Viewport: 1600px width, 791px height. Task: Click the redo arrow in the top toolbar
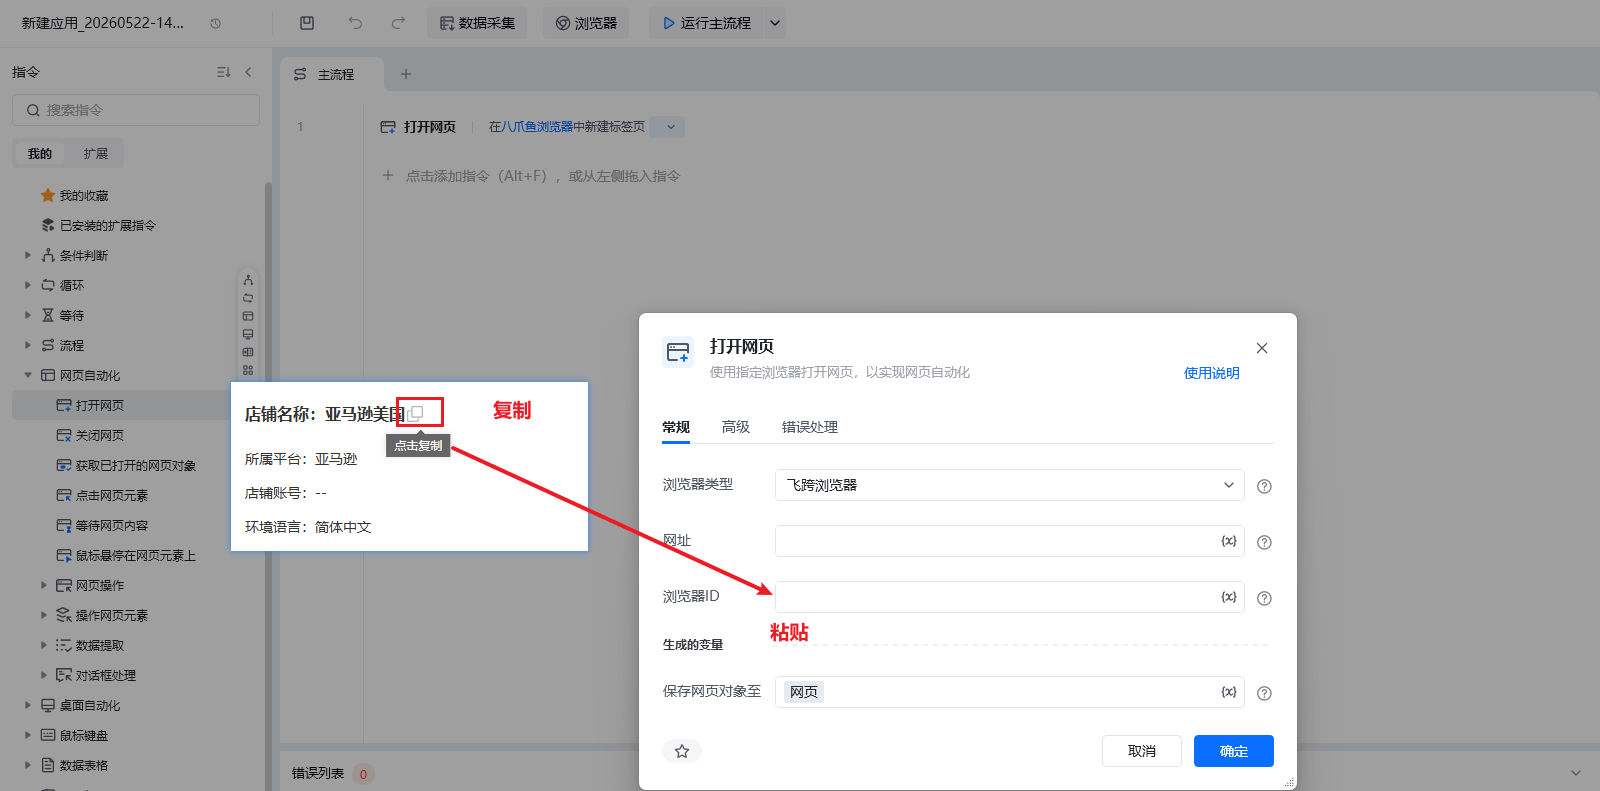[x=398, y=23]
